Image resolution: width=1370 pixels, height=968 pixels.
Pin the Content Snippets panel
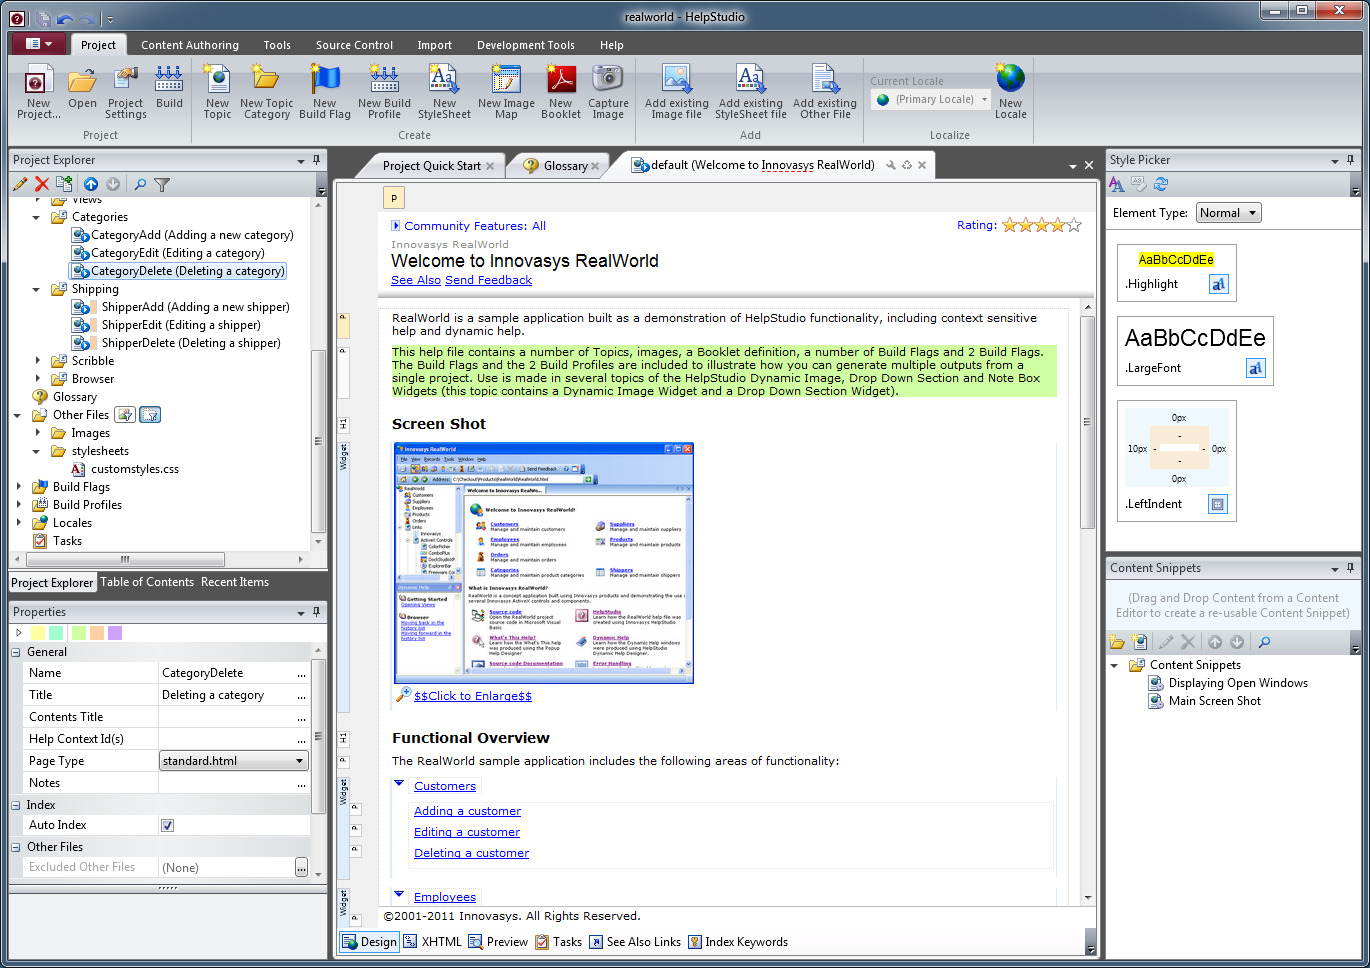(x=1350, y=568)
